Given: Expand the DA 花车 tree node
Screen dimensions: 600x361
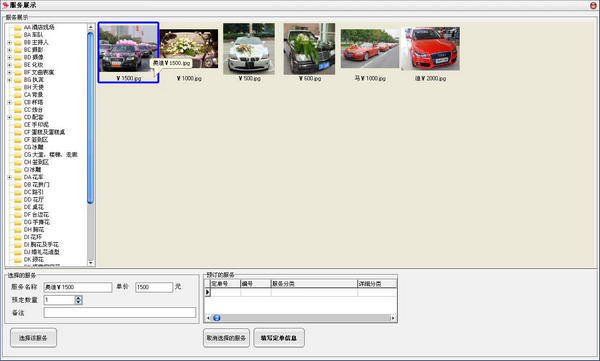Looking at the screenshot, I should (10, 177).
